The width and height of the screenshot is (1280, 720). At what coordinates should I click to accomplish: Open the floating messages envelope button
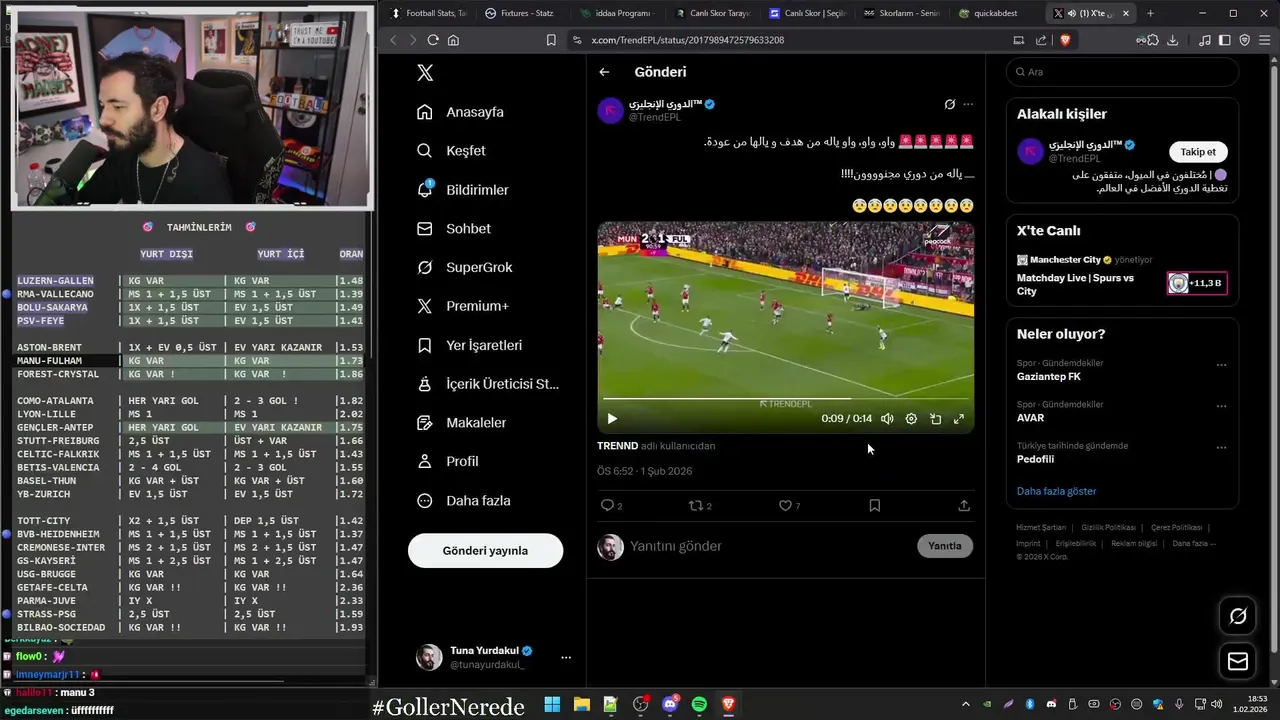[x=1238, y=662]
